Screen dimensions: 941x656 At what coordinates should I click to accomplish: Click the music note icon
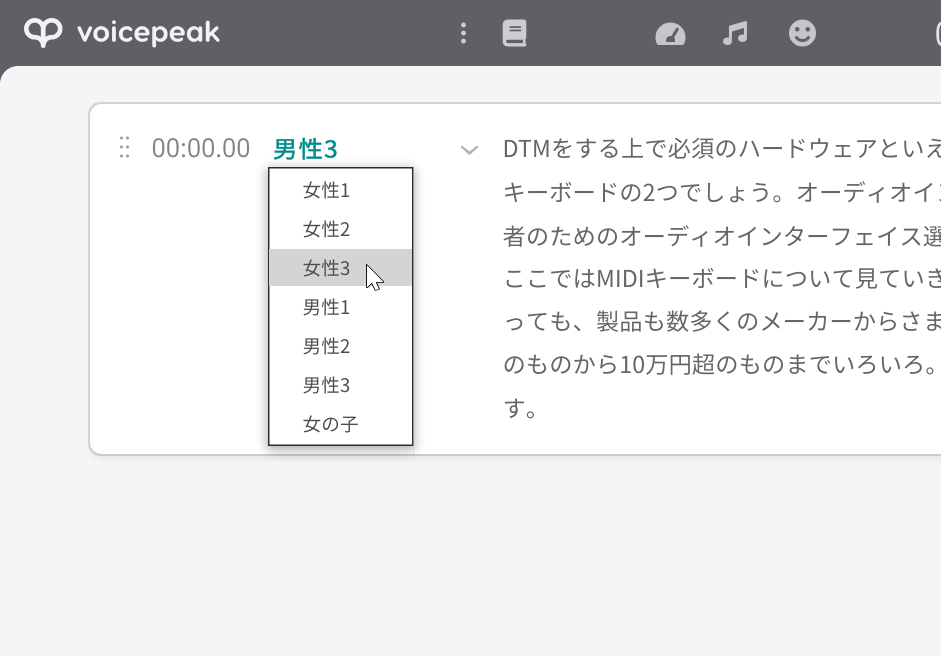tap(735, 33)
